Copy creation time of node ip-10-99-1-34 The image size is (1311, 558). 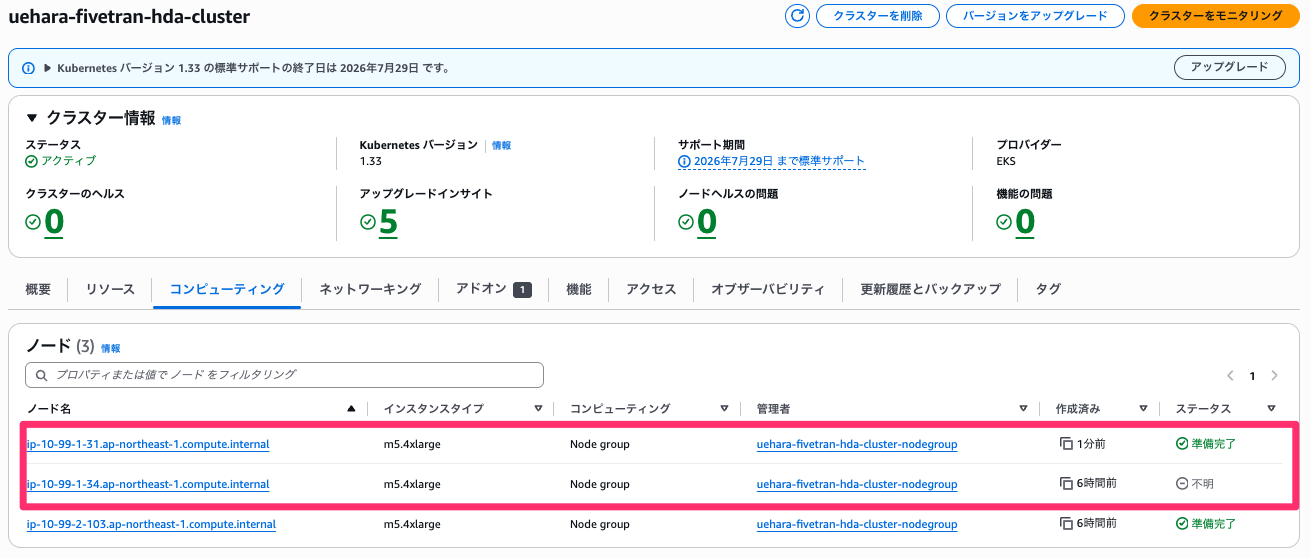[x=1067, y=484]
